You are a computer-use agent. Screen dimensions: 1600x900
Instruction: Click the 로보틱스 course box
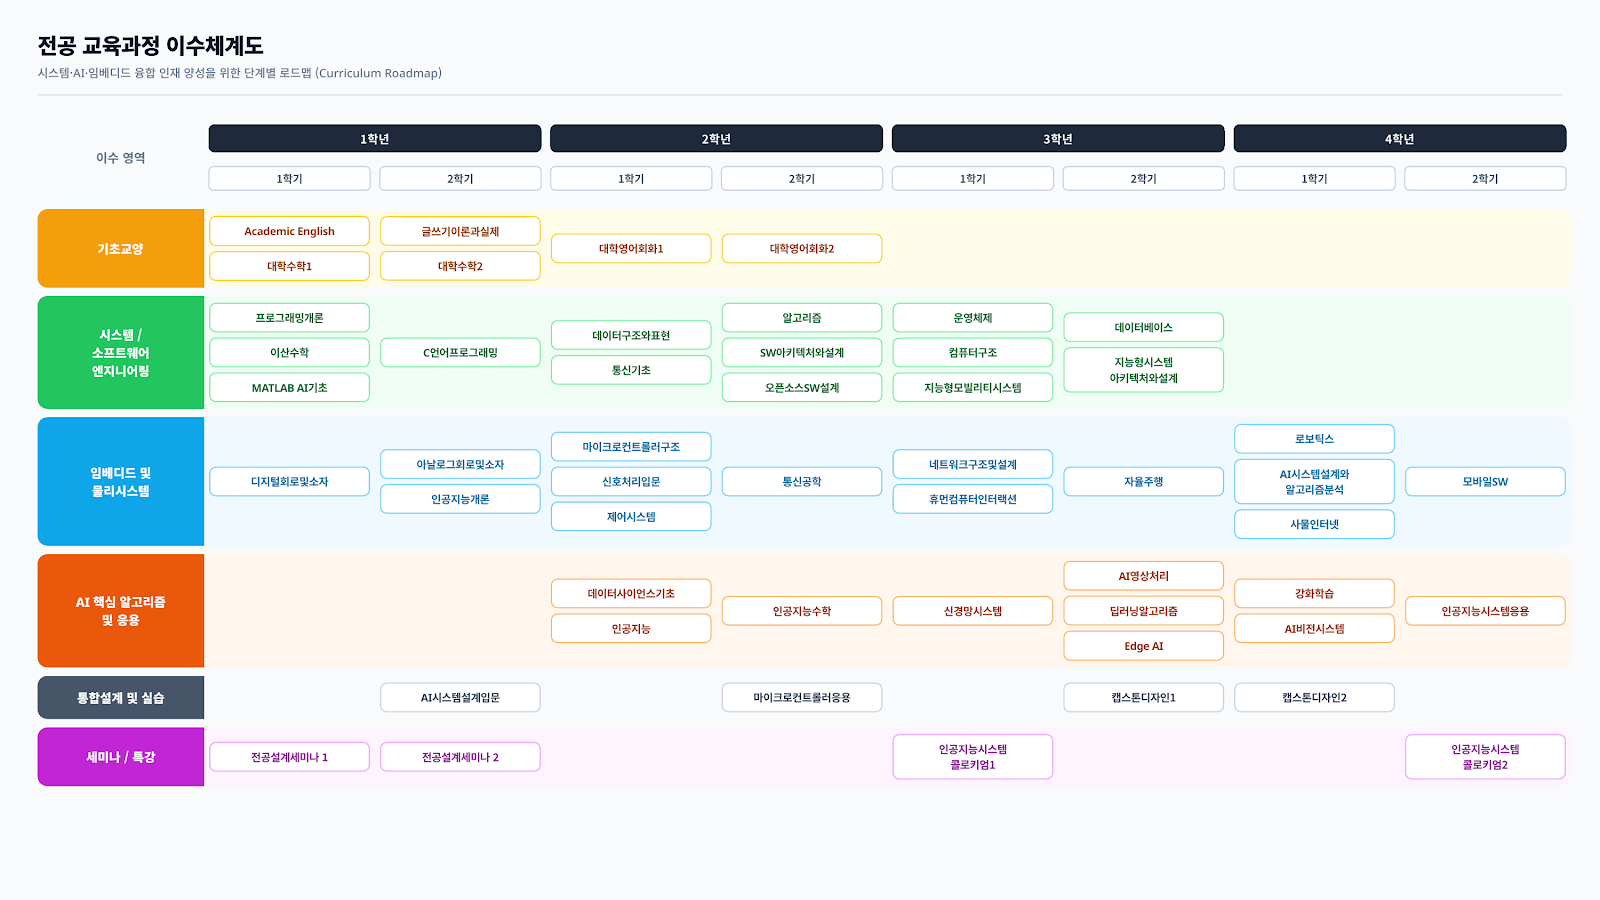point(1315,438)
